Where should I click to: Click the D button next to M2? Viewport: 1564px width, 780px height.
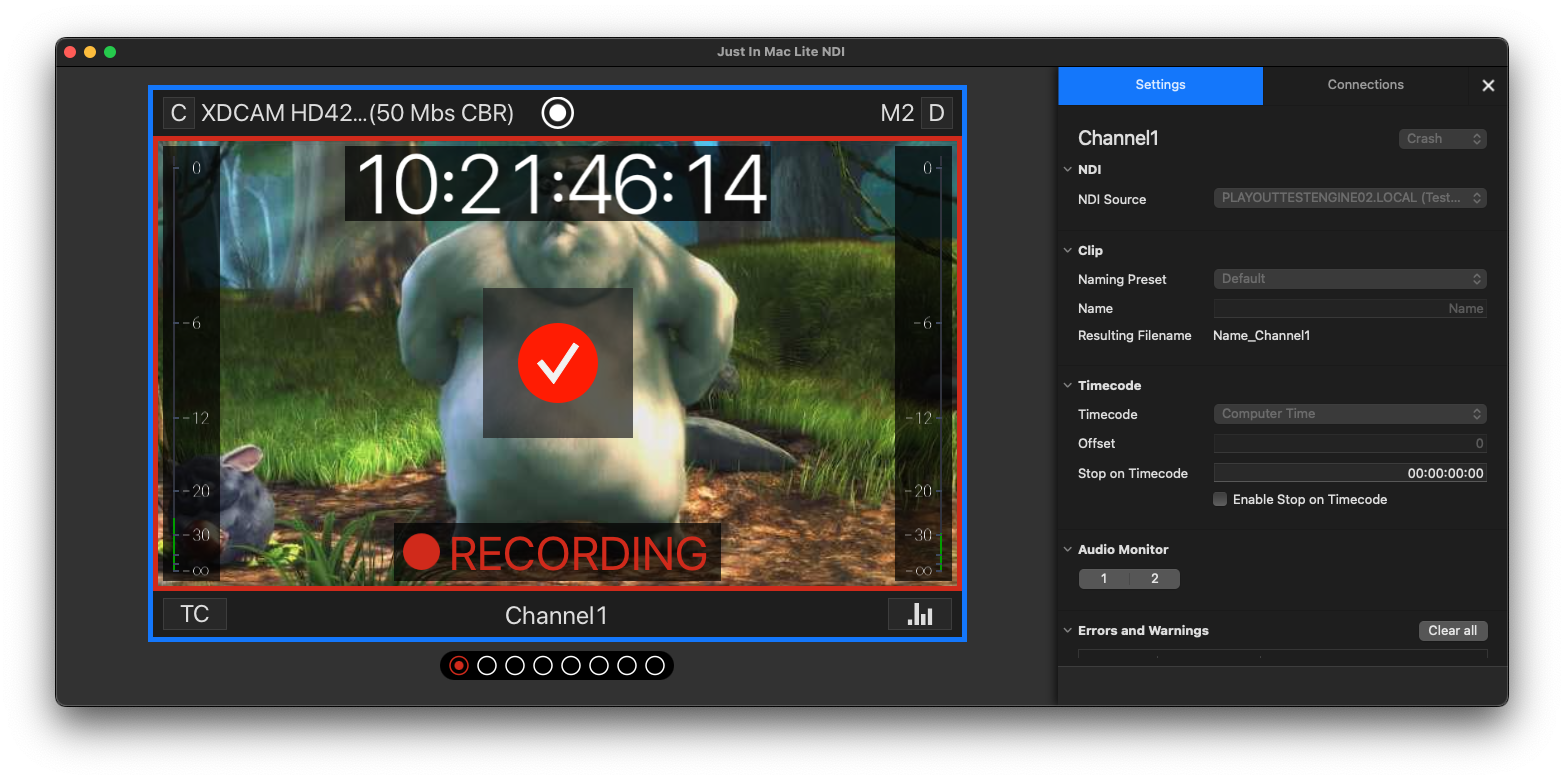(x=936, y=113)
